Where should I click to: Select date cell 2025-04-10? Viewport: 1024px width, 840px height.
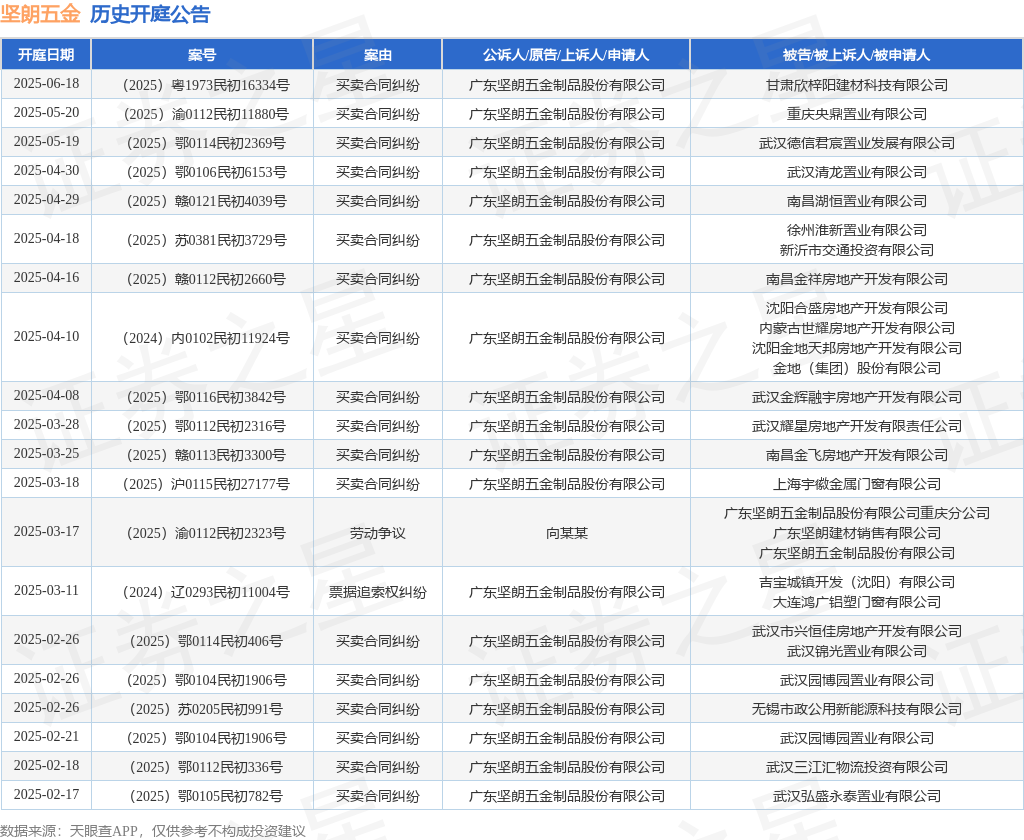46,336
